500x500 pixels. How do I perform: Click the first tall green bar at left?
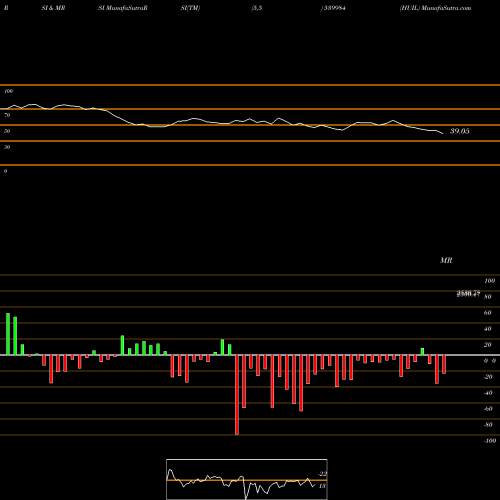tap(8, 334)
